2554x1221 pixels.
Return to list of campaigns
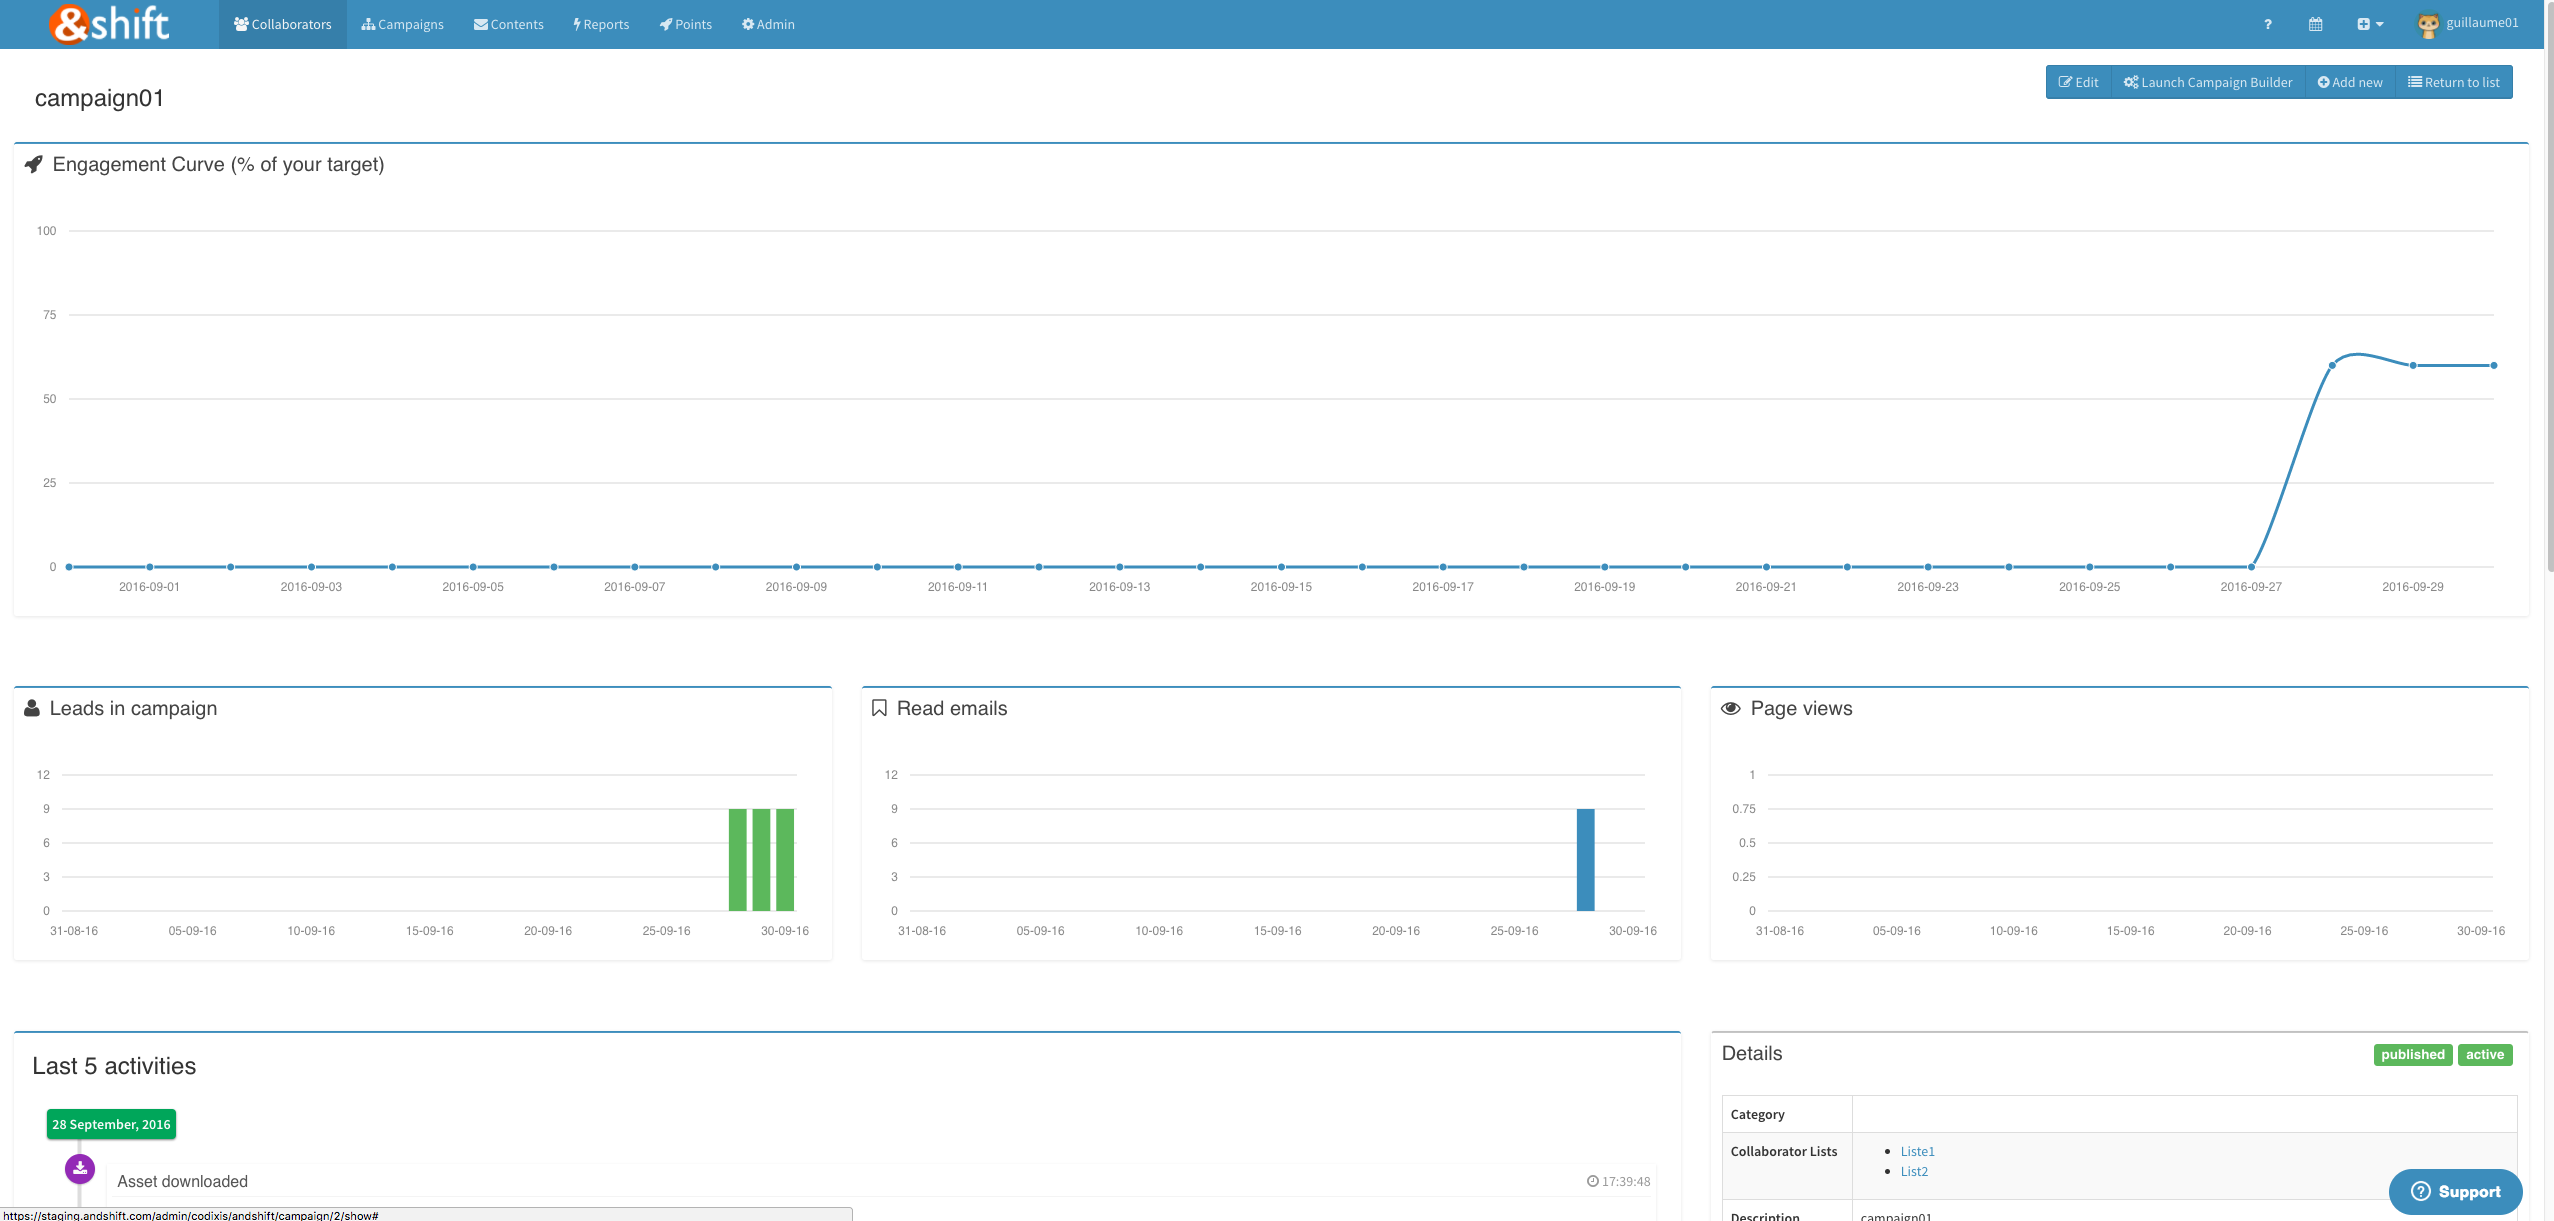pos(2454,82)
